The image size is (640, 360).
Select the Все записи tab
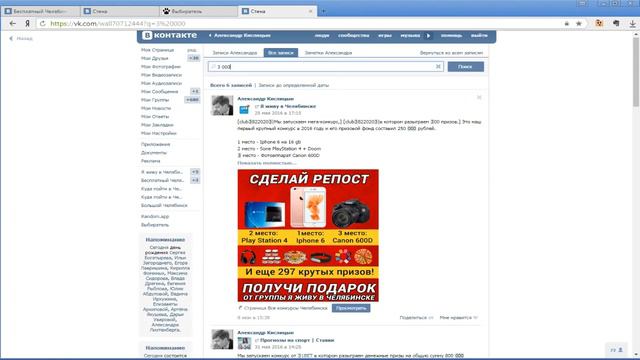[281, 53]
